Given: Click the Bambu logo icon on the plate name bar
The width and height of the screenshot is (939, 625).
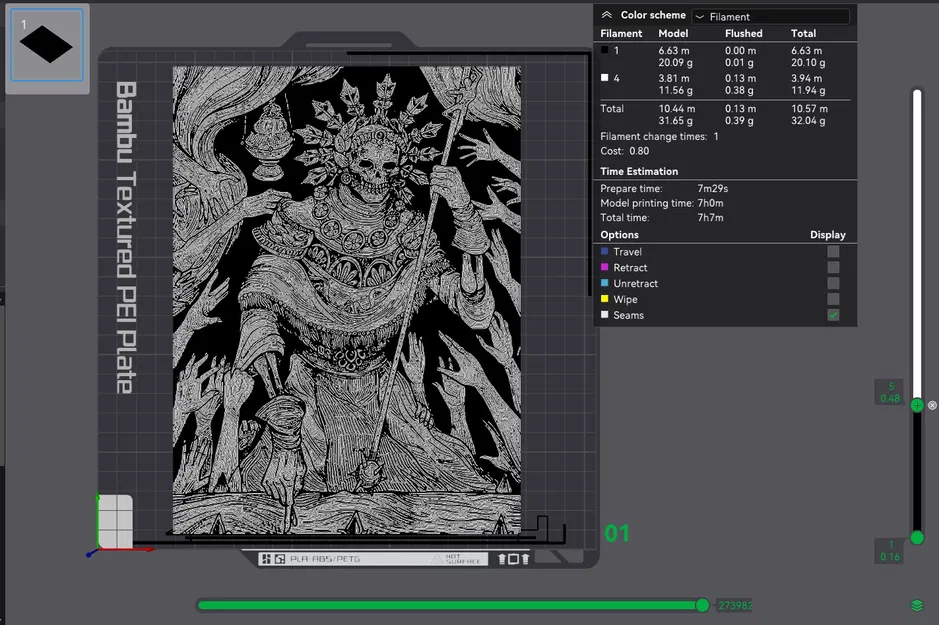Looking at the screenshot, I should (x=279, y=560).
